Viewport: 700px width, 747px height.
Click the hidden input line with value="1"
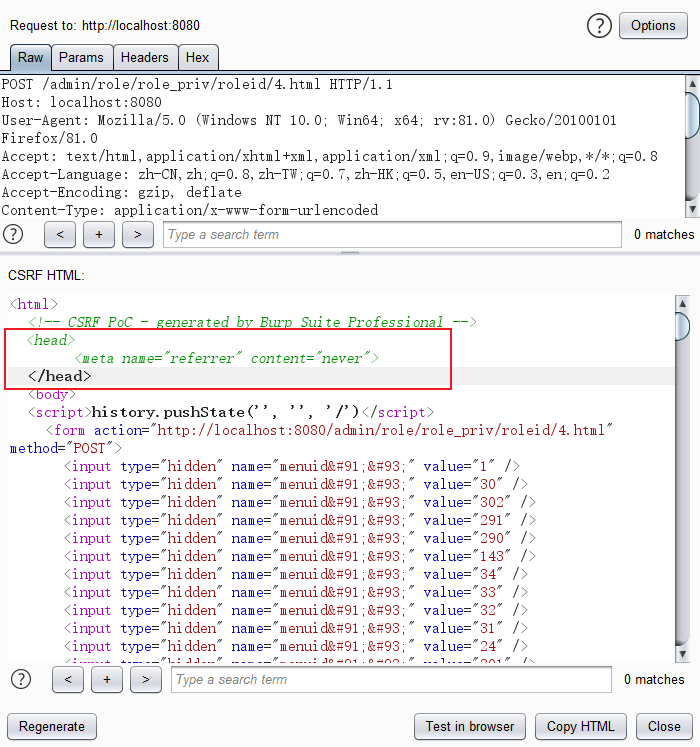pos(292,466)
